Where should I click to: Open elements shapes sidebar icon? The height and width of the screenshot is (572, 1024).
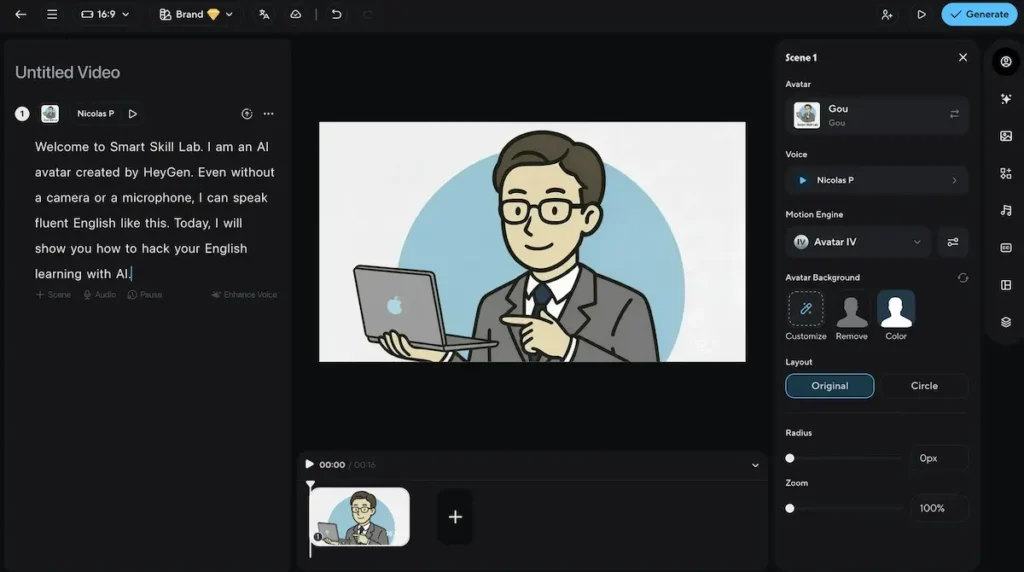coord(1006,174)
